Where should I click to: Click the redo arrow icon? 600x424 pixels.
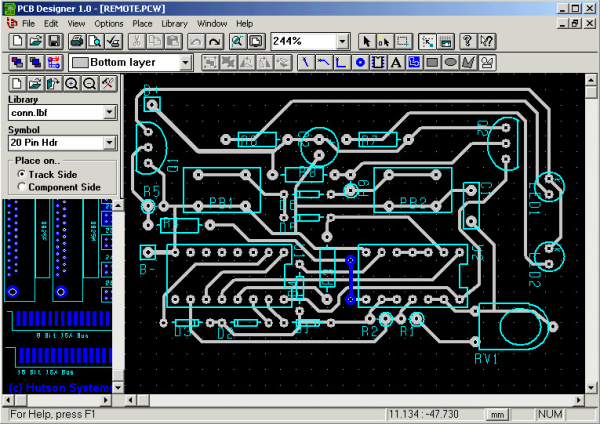pos(214,41)
